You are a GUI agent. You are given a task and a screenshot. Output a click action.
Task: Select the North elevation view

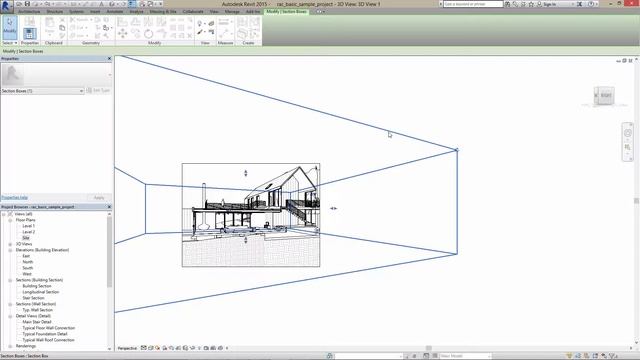pos(28,262)
